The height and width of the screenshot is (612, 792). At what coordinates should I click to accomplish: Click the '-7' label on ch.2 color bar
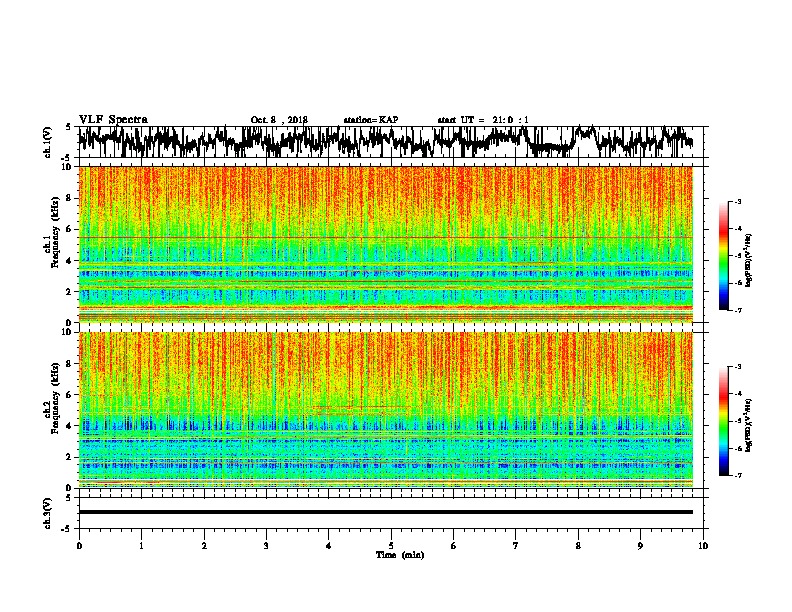click(x=737, y=476)
